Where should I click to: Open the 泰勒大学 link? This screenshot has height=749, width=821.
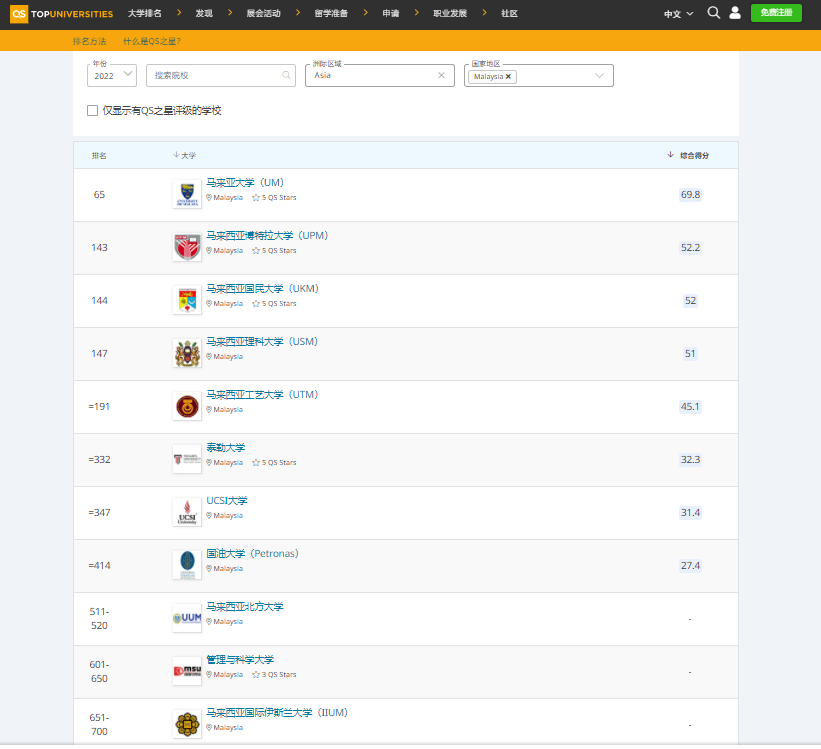[x=226, y=447]
